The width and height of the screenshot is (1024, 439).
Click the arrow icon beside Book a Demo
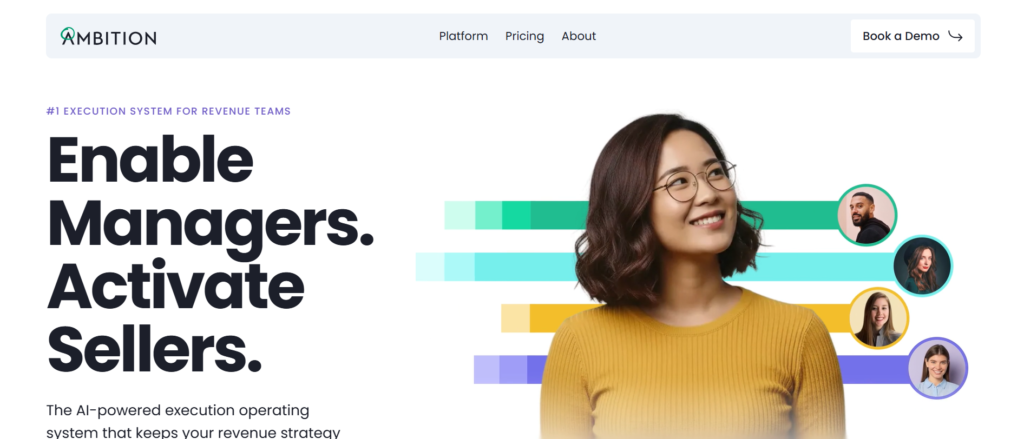(x=955, y=37)
